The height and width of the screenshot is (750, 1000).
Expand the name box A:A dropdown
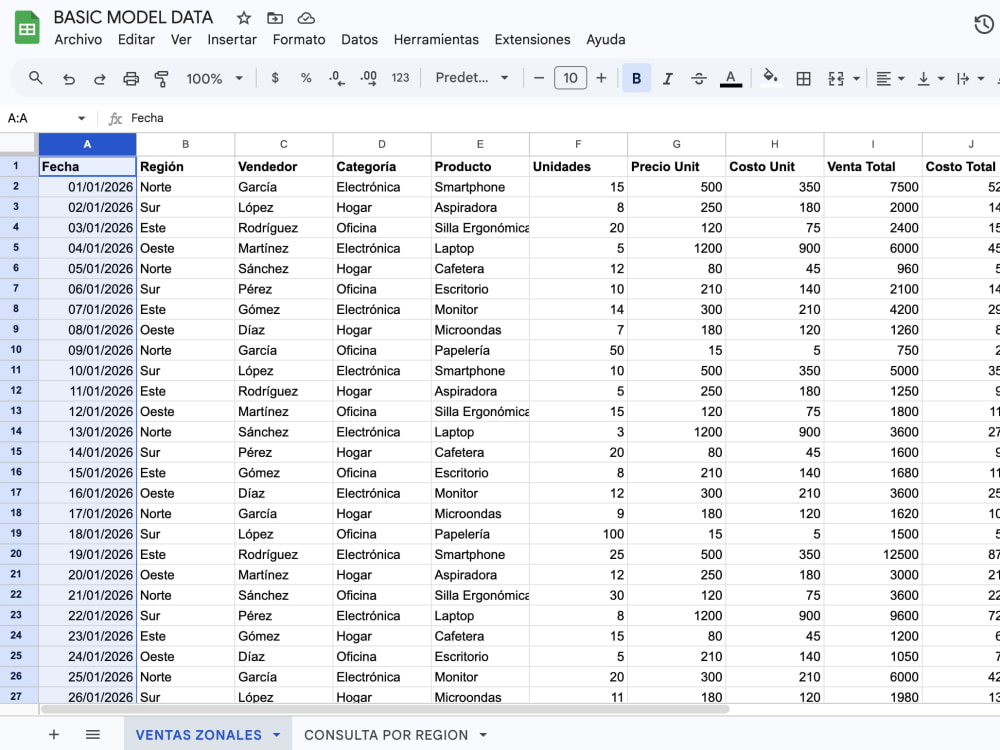coord(81,118)
